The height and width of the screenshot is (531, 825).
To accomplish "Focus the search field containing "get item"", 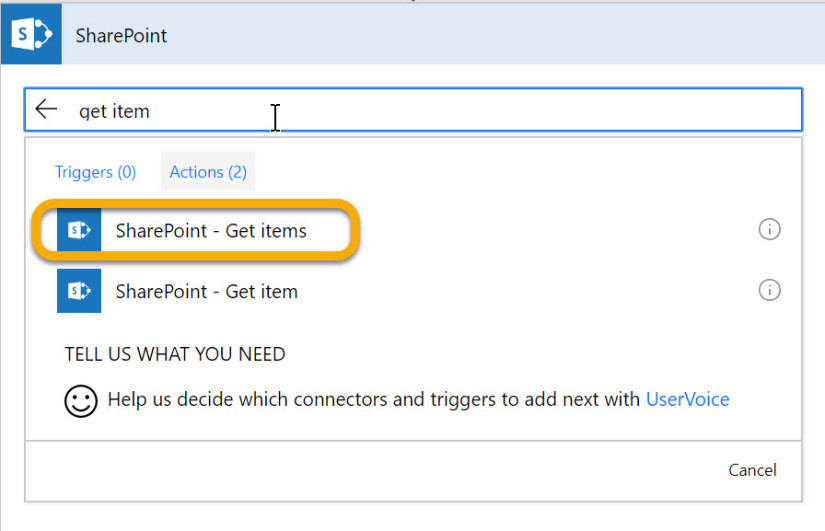I will pos(430,110).
